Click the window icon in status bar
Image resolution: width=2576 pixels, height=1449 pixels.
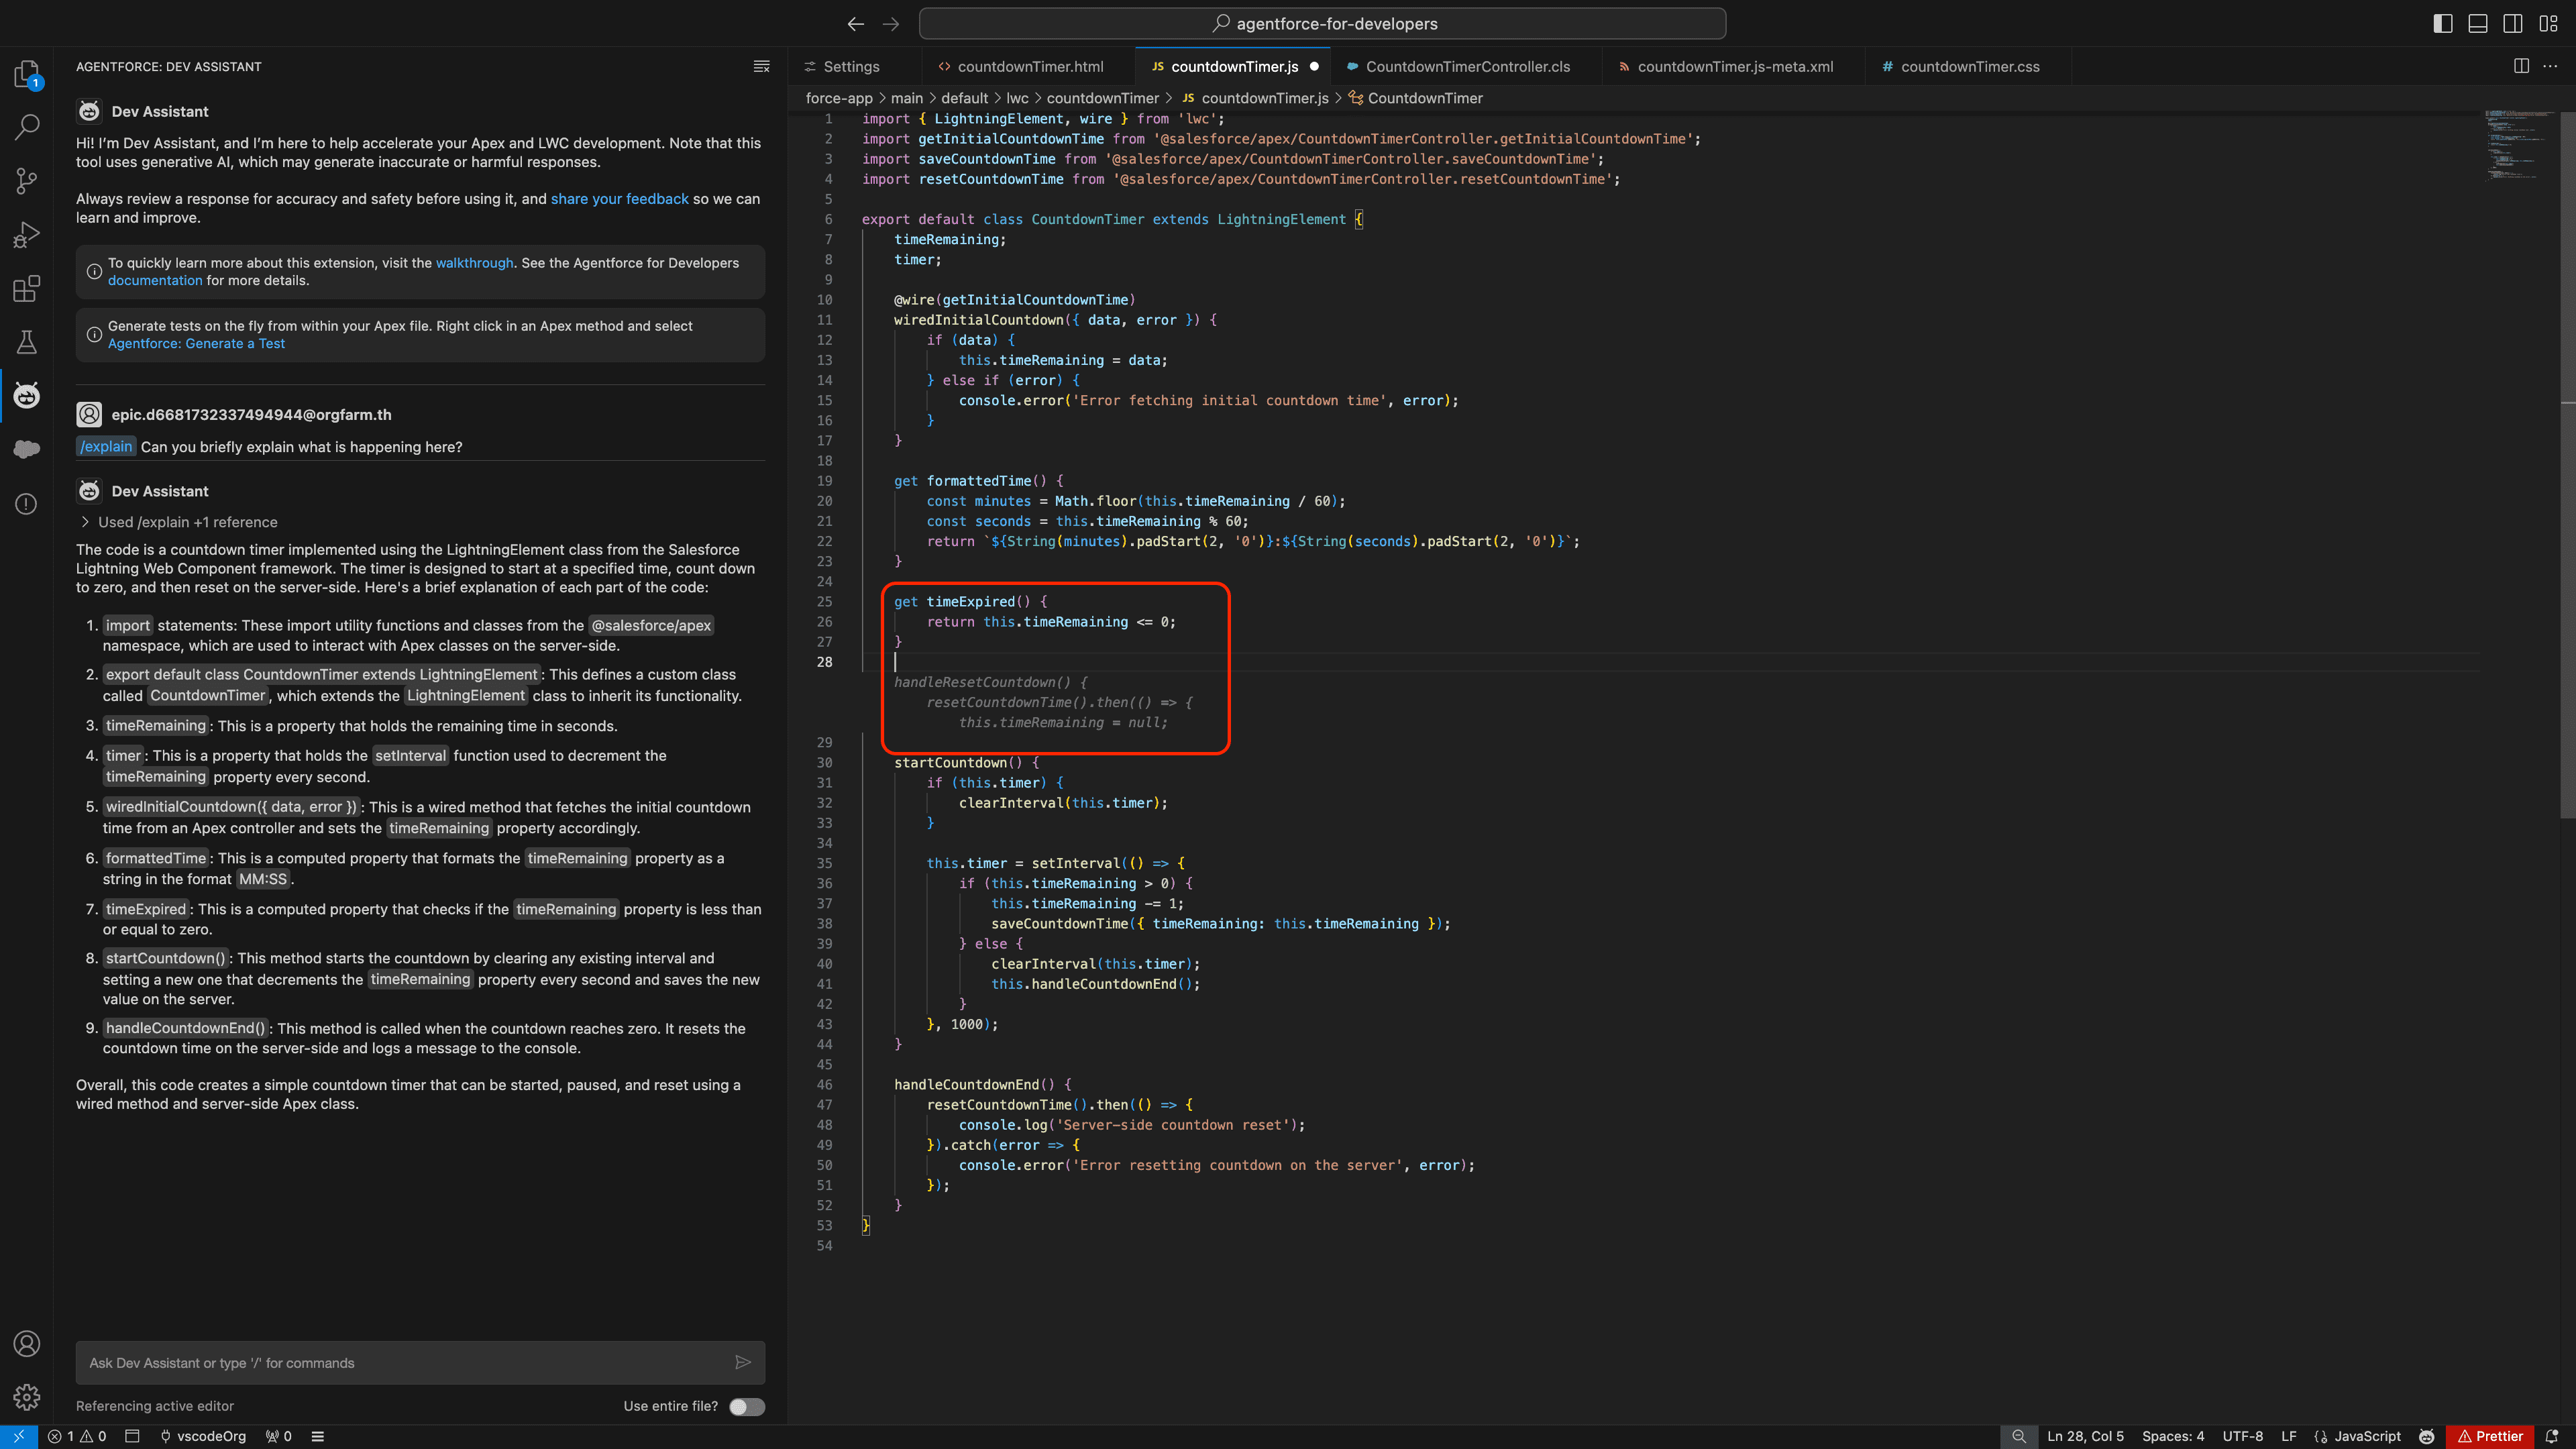point(132,1436)
